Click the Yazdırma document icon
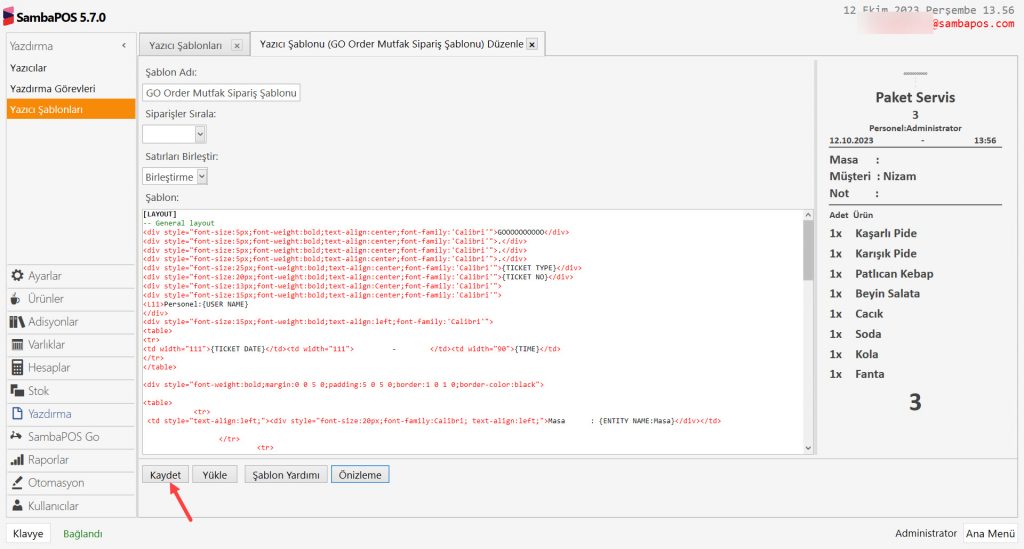Screen dimensions: 1024x549 (17, 413)
